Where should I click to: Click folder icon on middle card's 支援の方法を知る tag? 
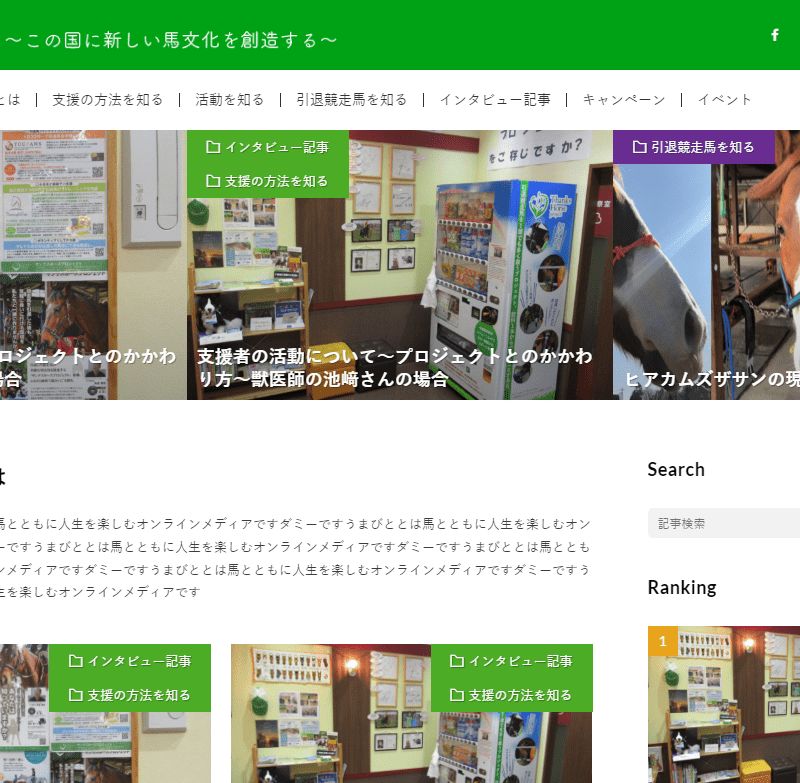tap(456, 695)
